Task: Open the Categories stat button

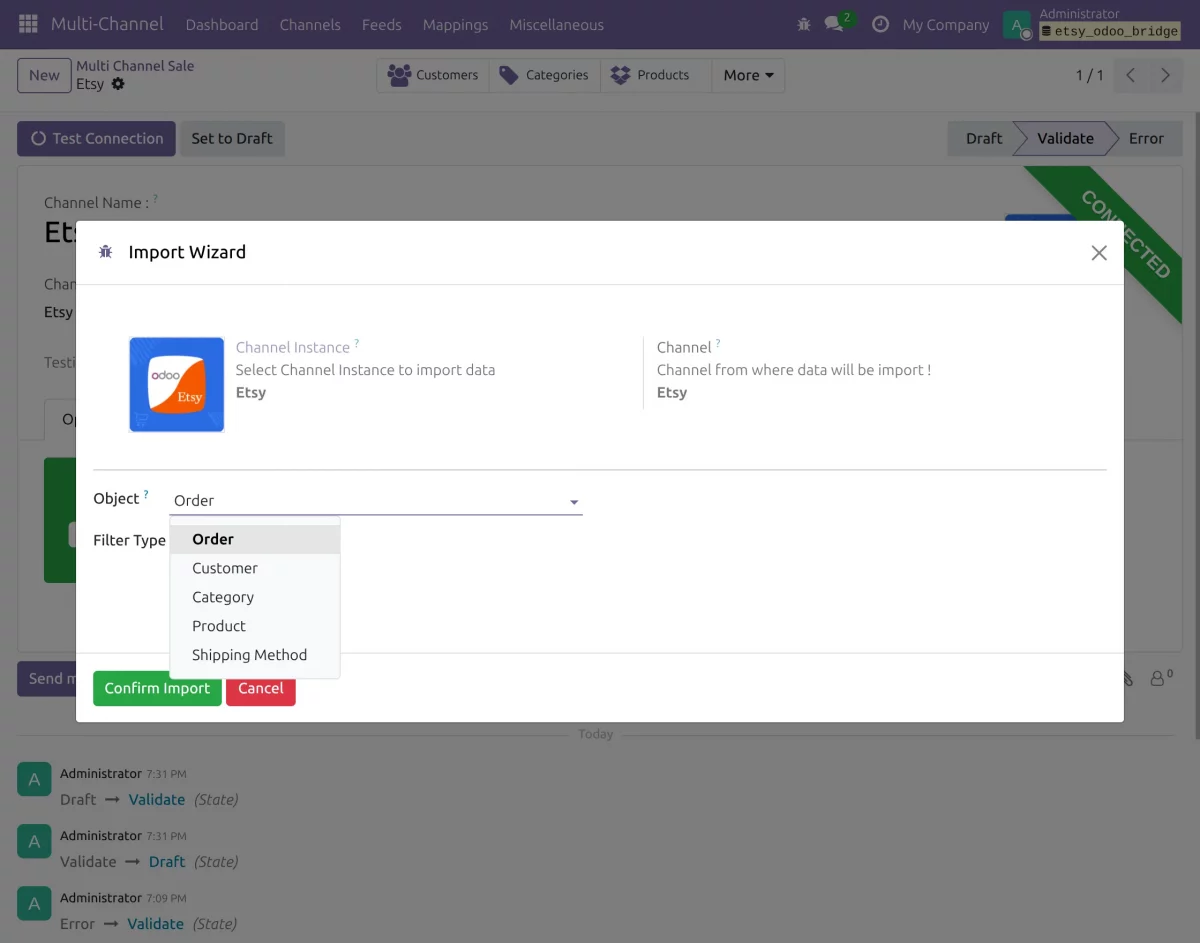Action: [x=545, y=75]
